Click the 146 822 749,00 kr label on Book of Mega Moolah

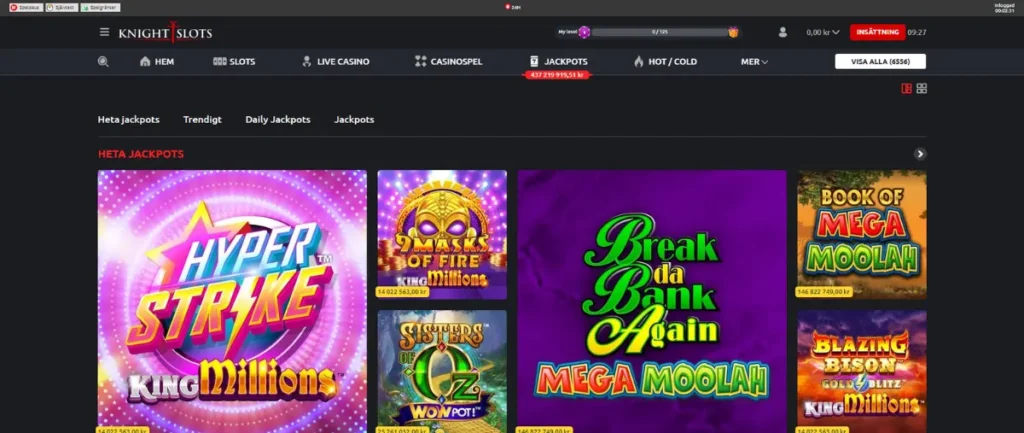824,292
